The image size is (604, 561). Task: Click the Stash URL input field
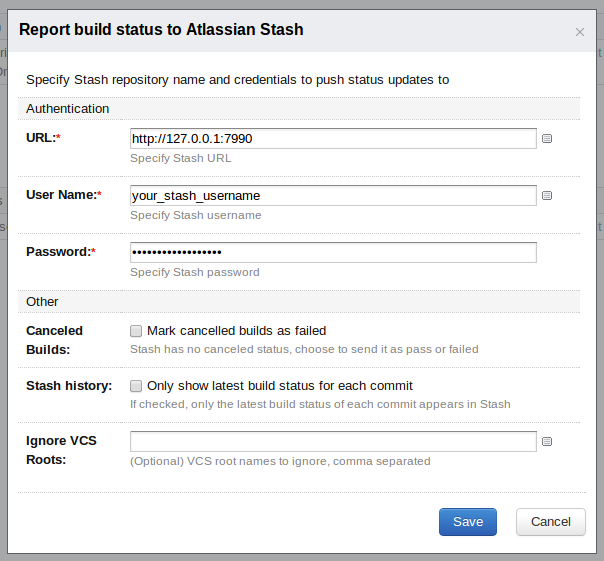pos(333,138)
